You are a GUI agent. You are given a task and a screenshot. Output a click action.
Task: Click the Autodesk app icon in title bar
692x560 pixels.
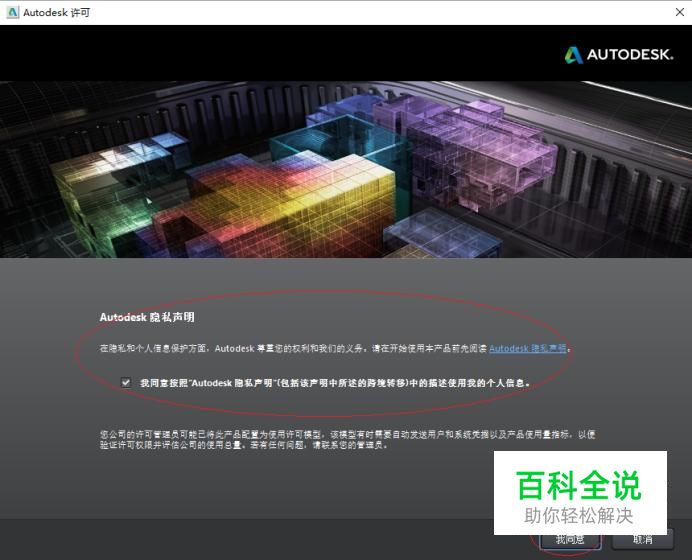click(13, 12)
